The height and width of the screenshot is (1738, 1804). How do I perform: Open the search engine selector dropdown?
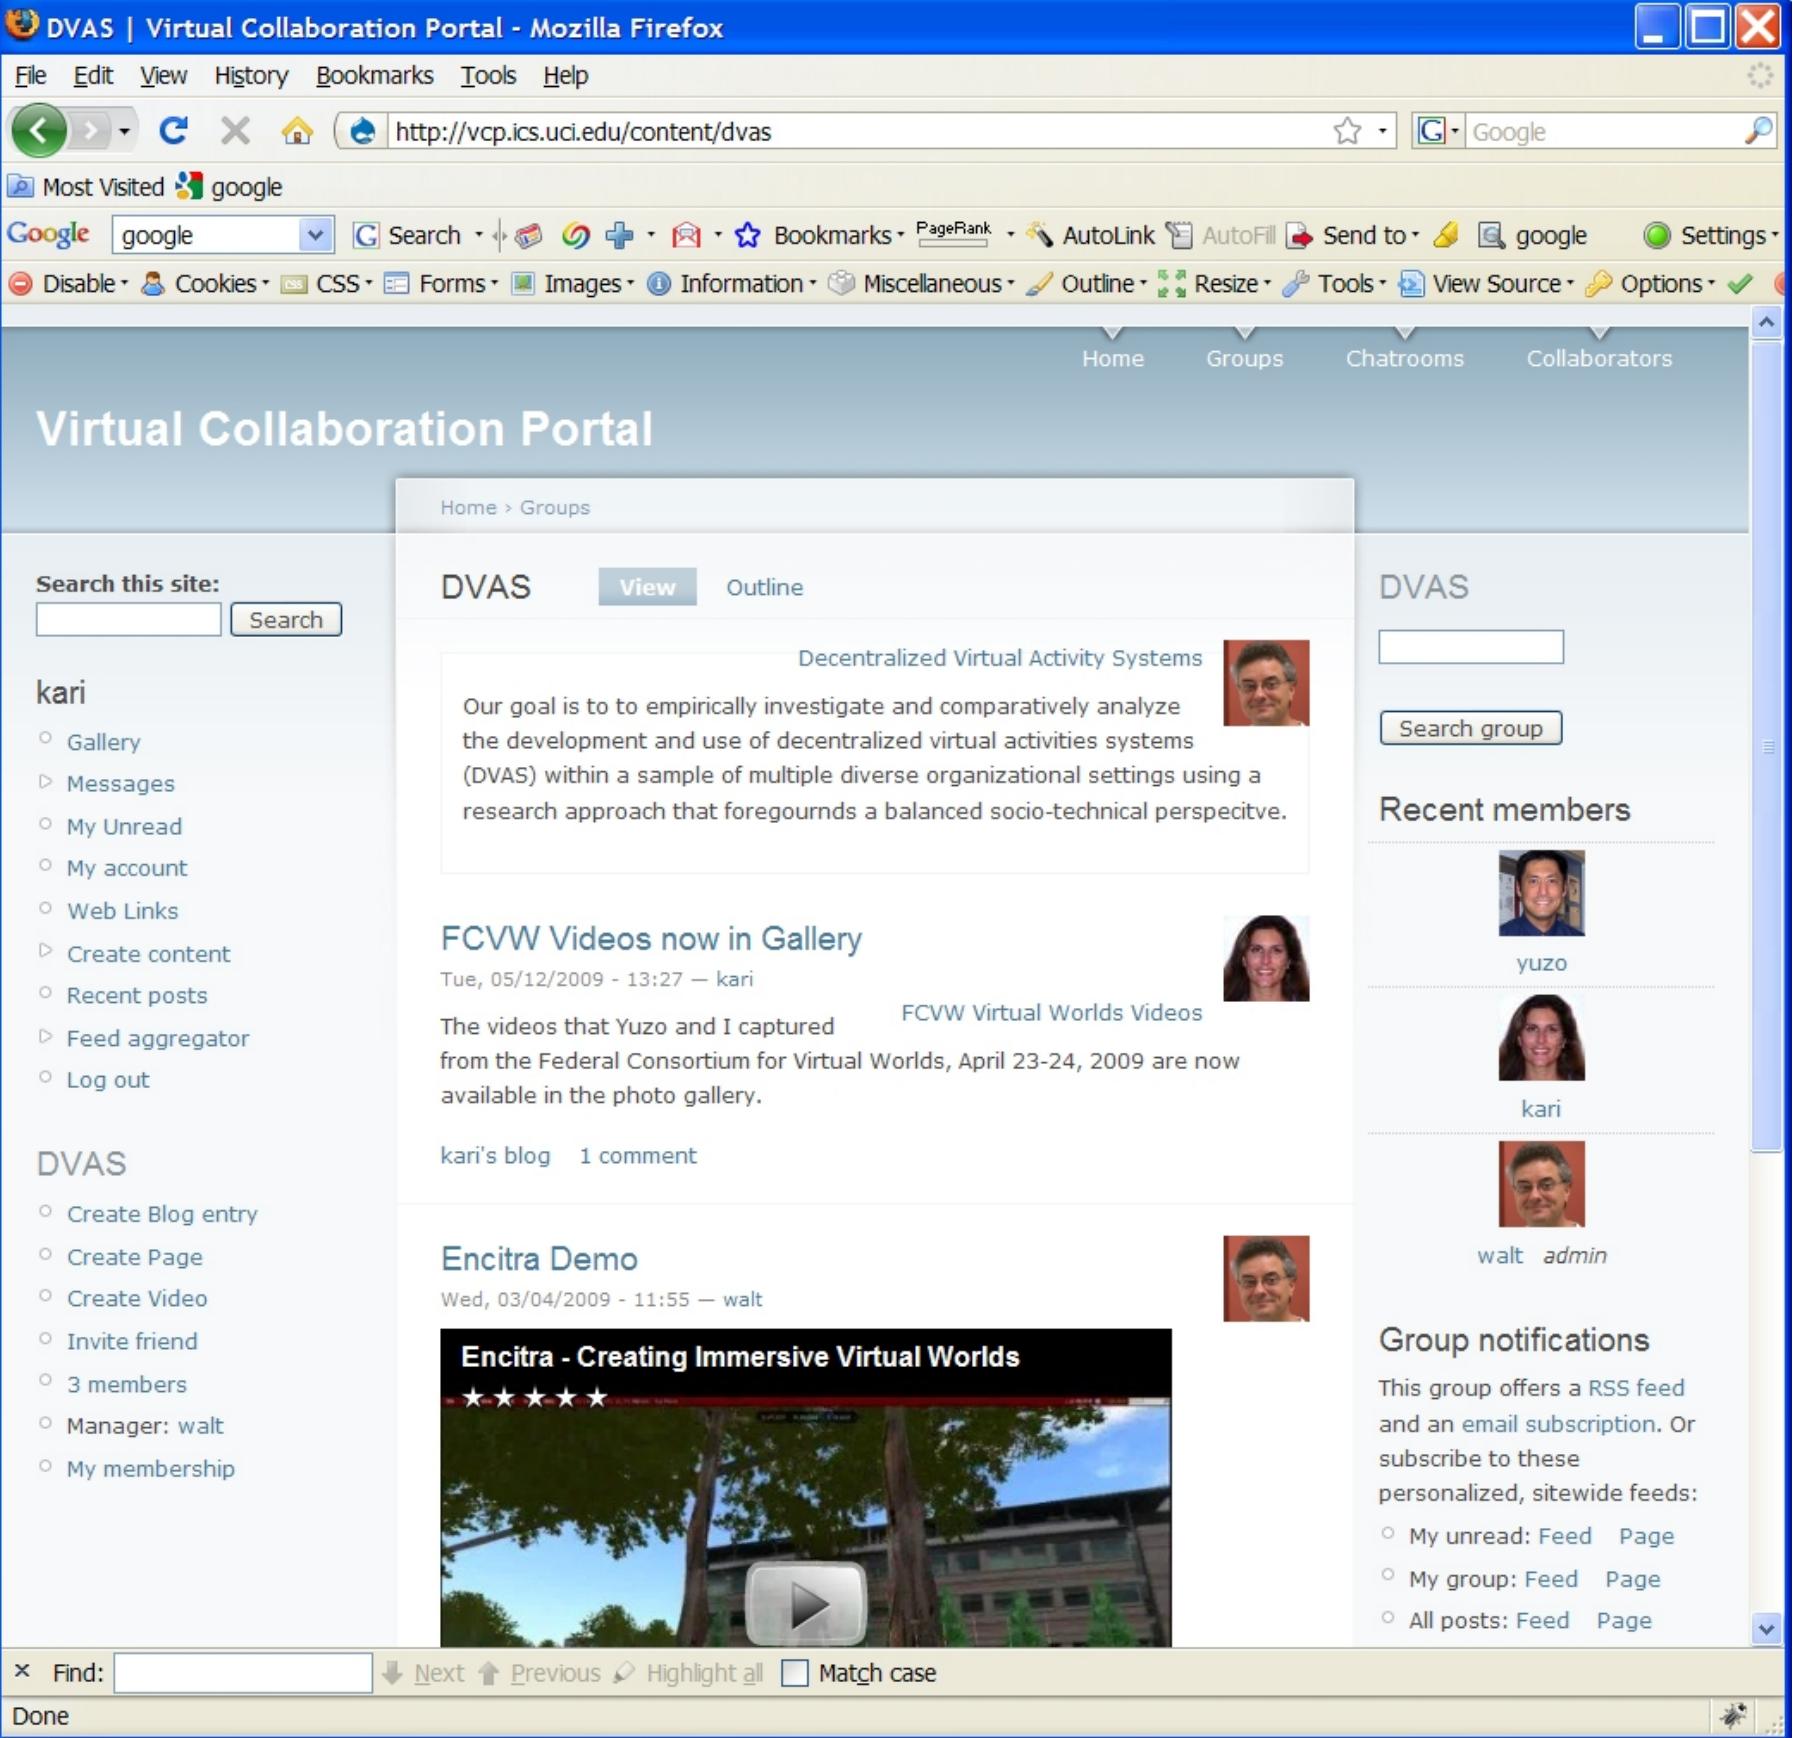[1438, 131]
